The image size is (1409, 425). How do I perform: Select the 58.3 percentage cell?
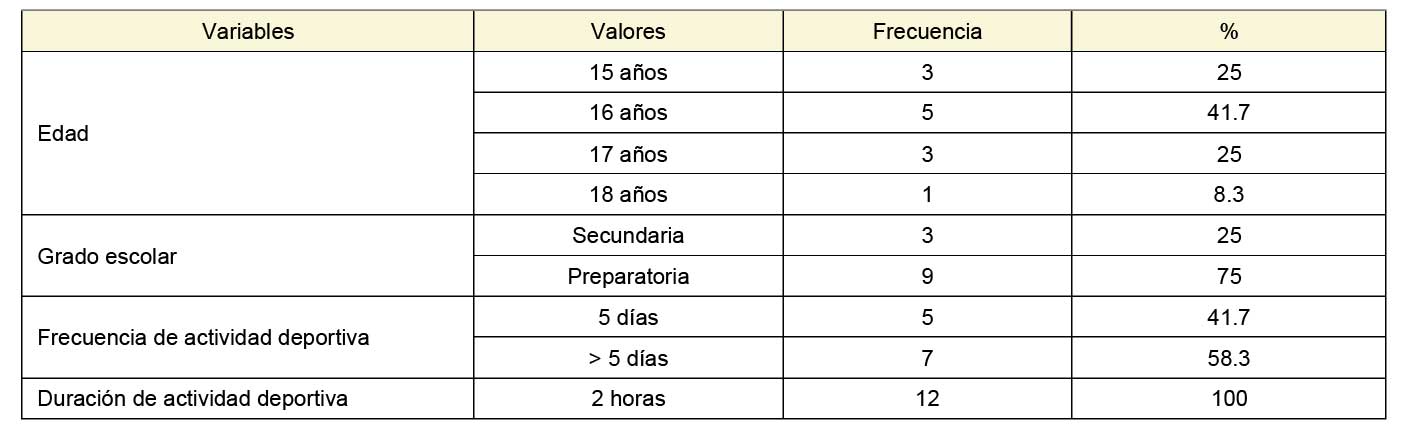(x=1228, y=358)
